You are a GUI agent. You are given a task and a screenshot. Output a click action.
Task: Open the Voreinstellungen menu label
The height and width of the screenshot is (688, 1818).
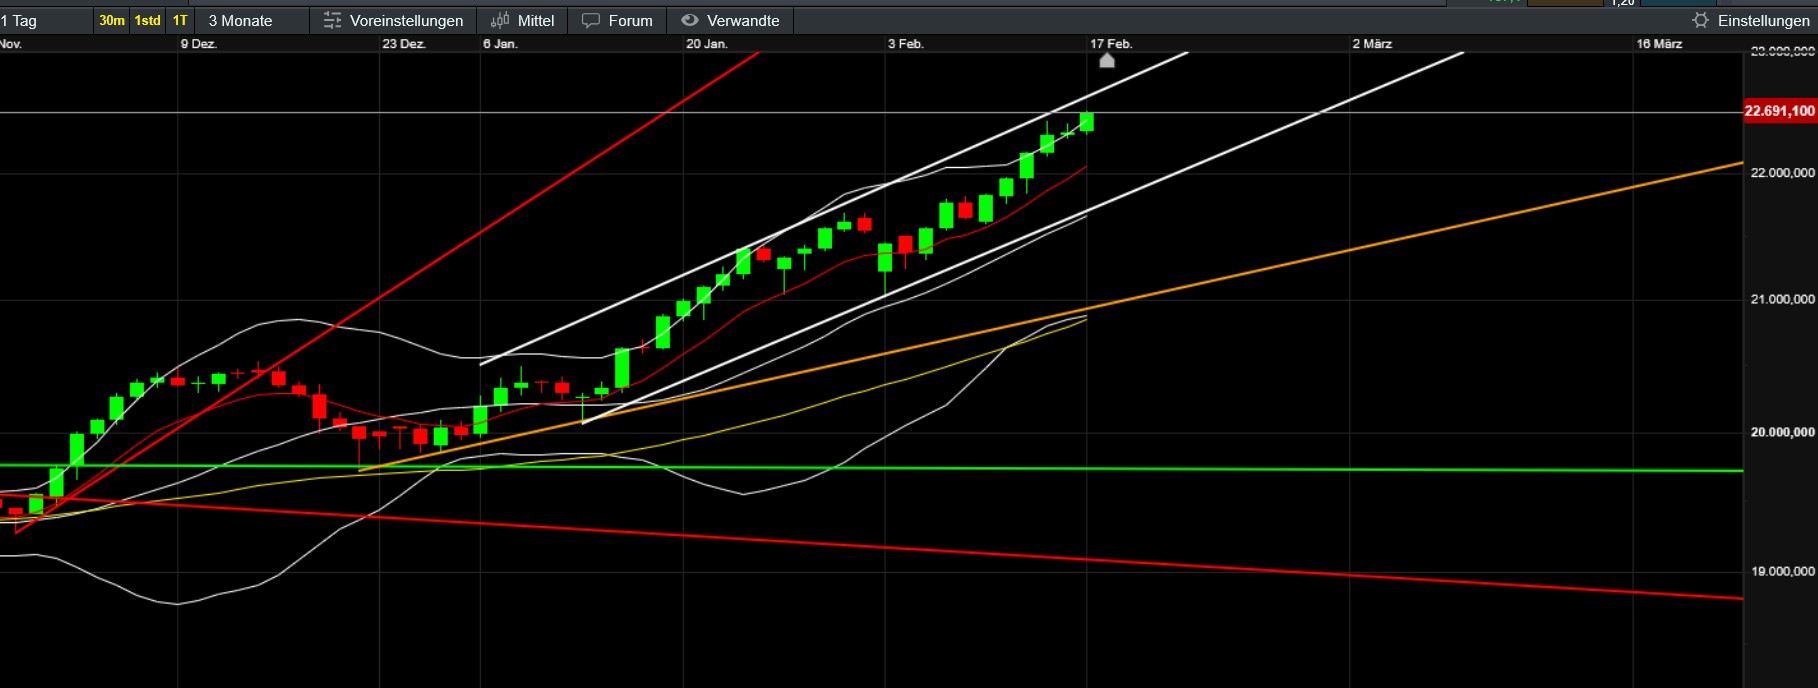406,20
